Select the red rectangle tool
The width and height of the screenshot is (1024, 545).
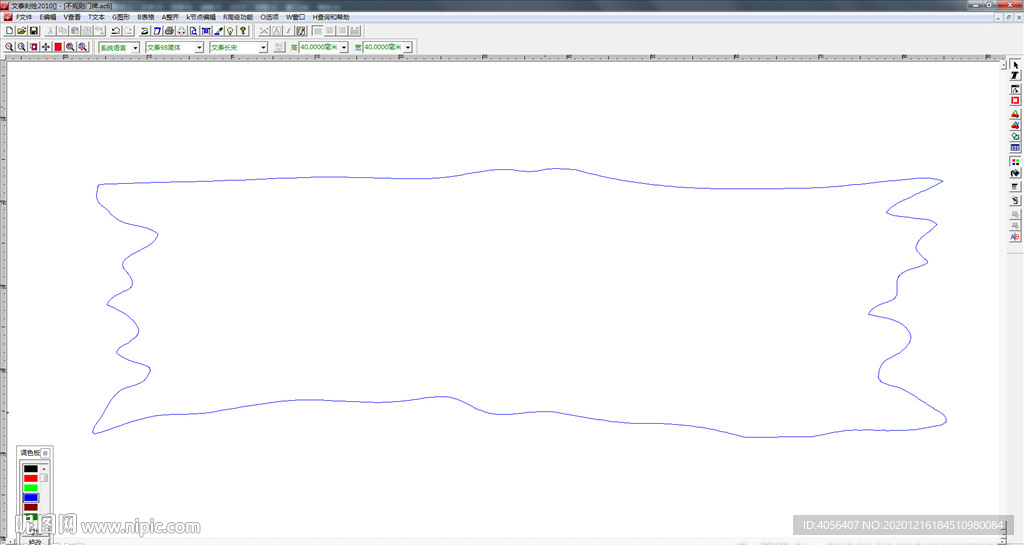(1015, 100)
